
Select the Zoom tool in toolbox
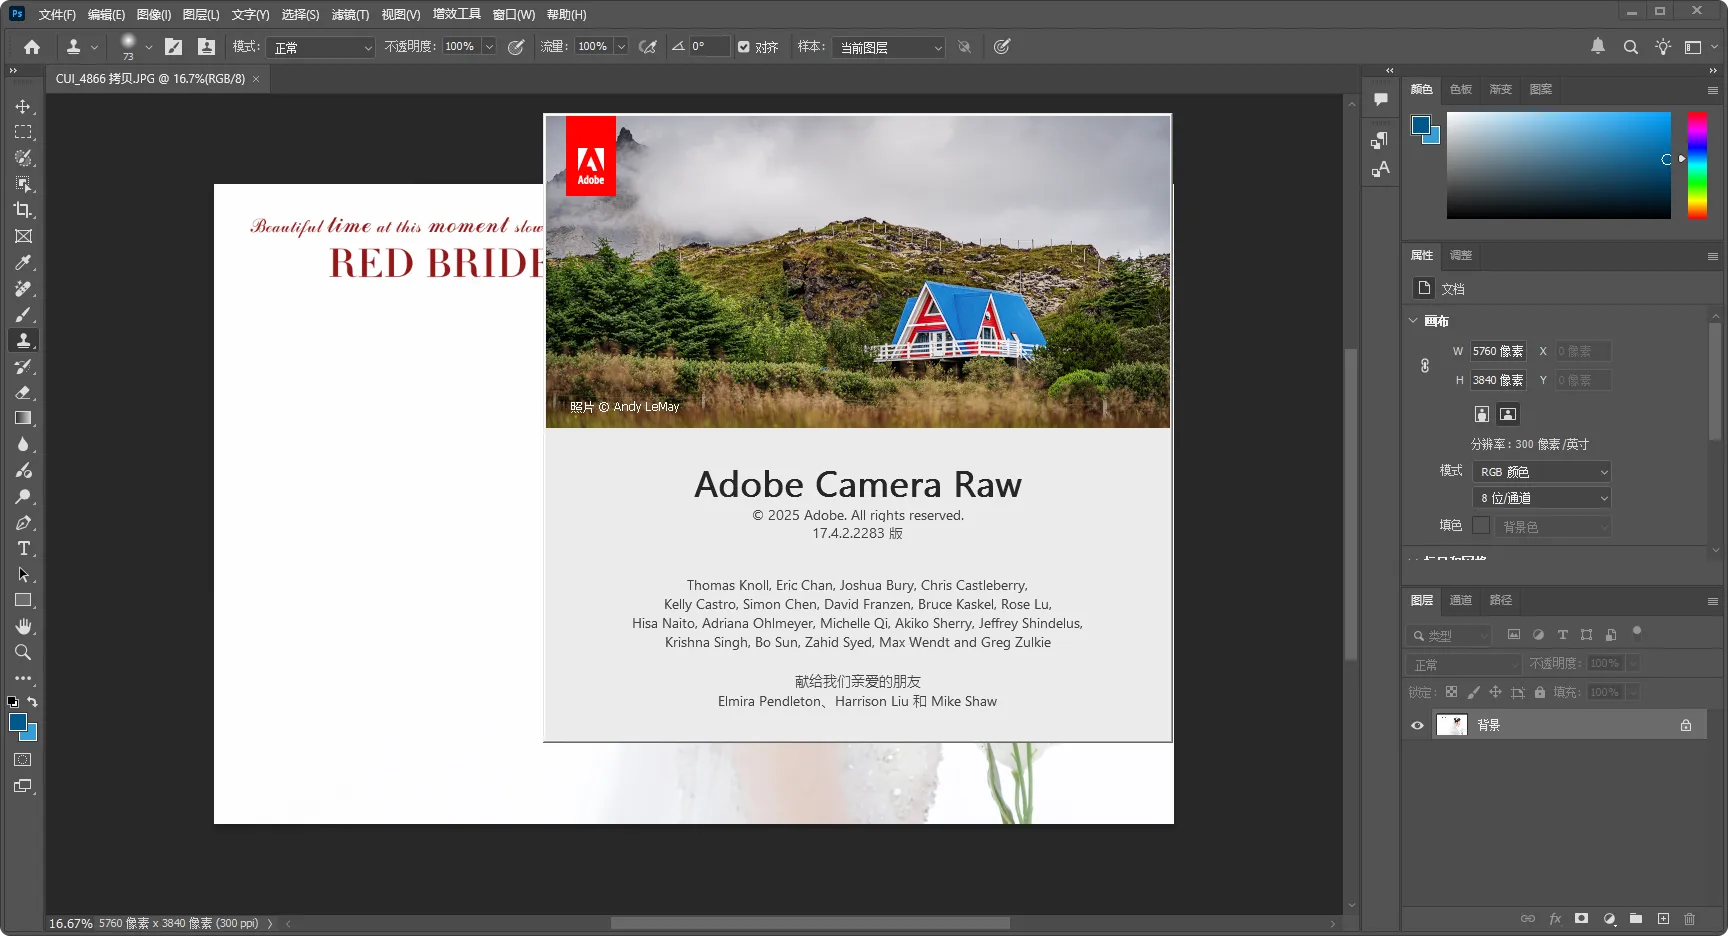click(x=23, y=652)
